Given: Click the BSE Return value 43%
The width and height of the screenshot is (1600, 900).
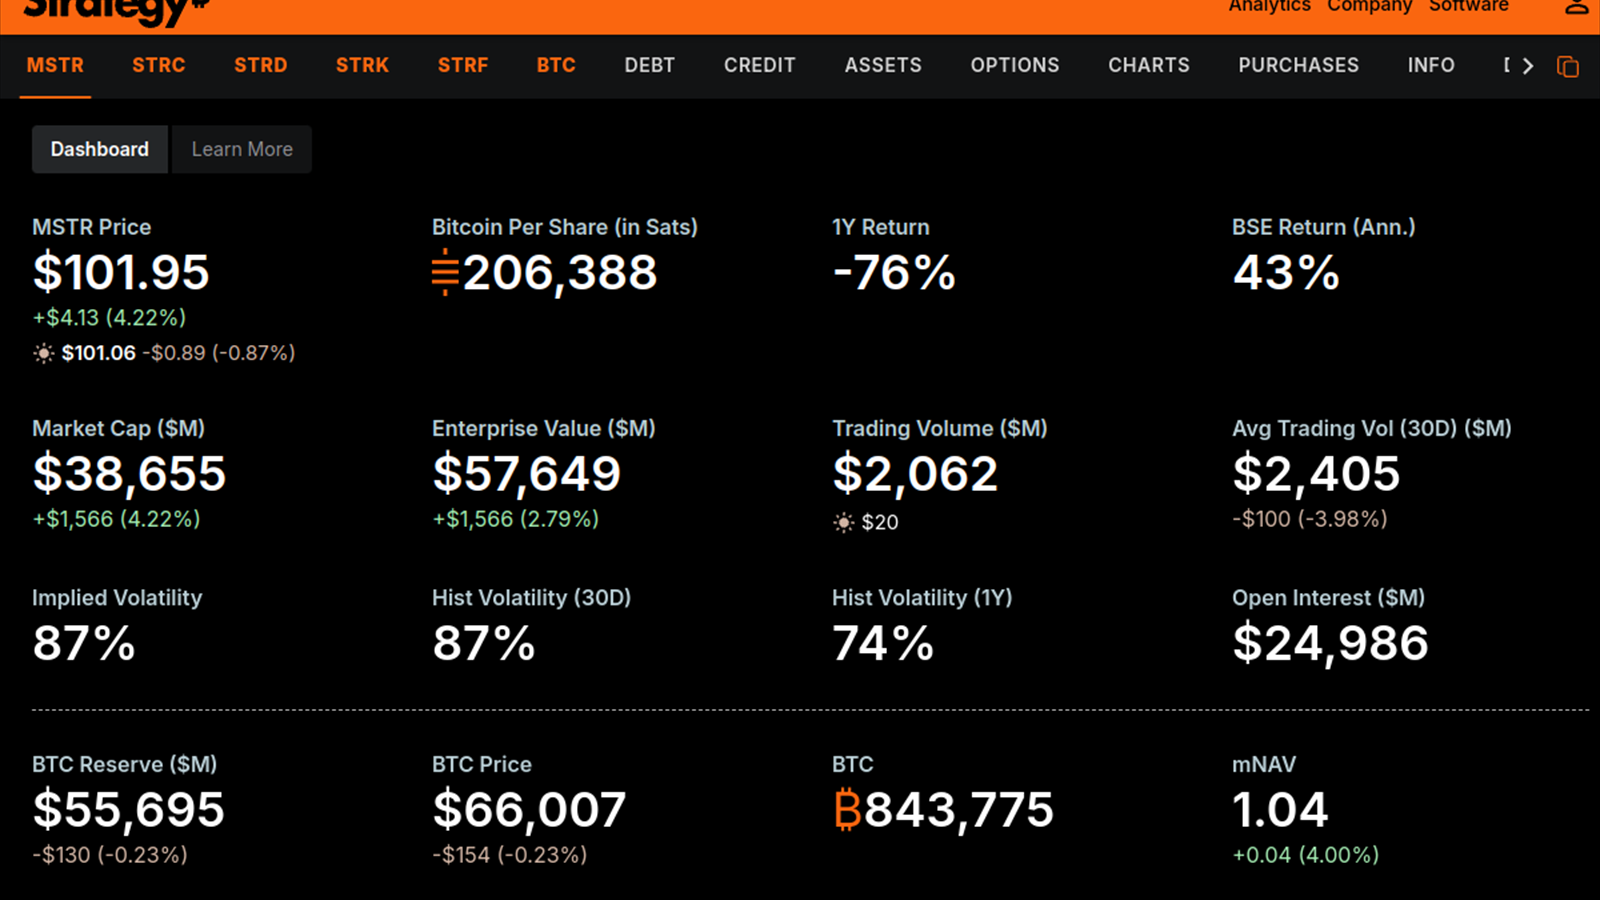Looking at the screenshot, I should click(x=1286, y=272).
